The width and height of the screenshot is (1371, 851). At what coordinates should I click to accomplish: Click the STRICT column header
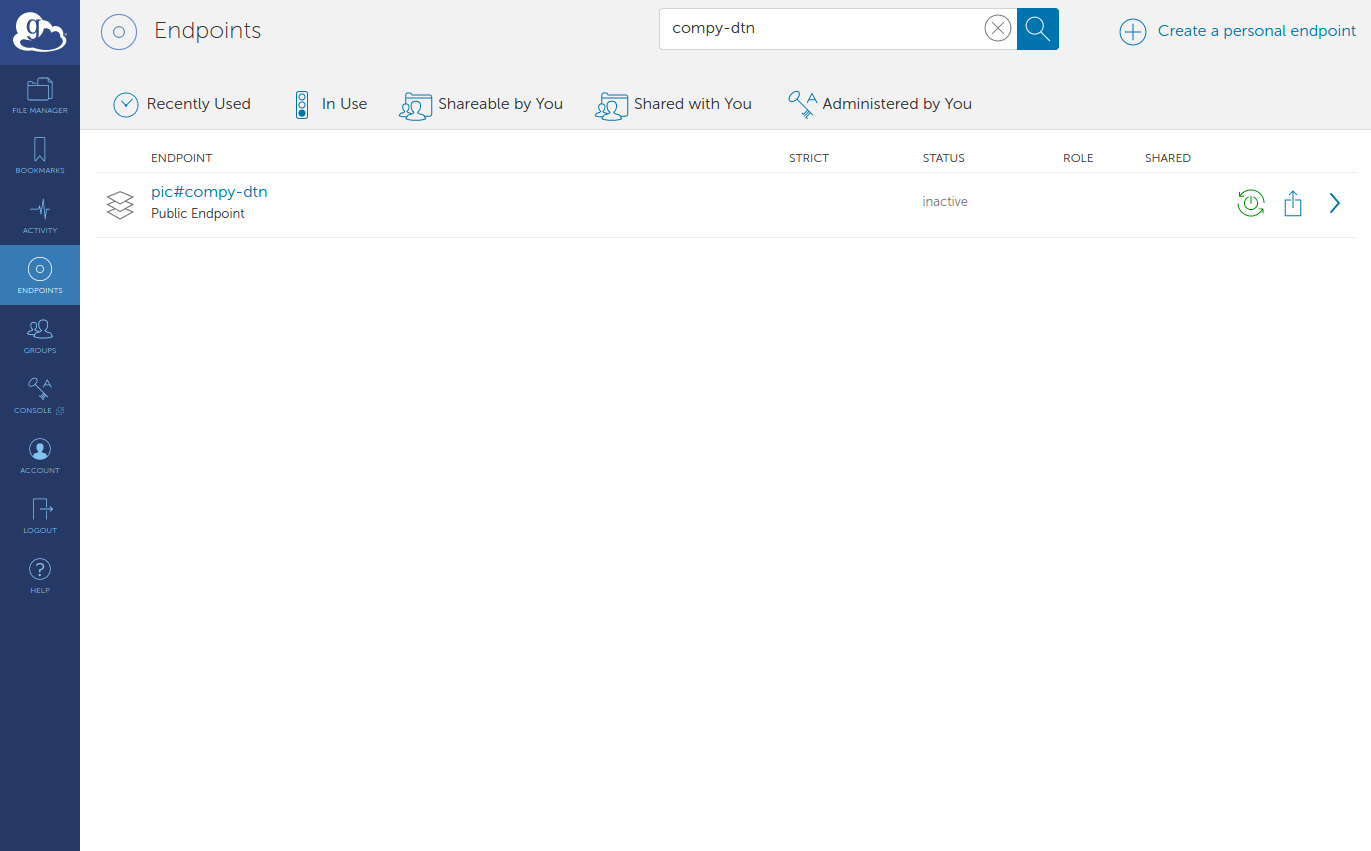(809, 158)
